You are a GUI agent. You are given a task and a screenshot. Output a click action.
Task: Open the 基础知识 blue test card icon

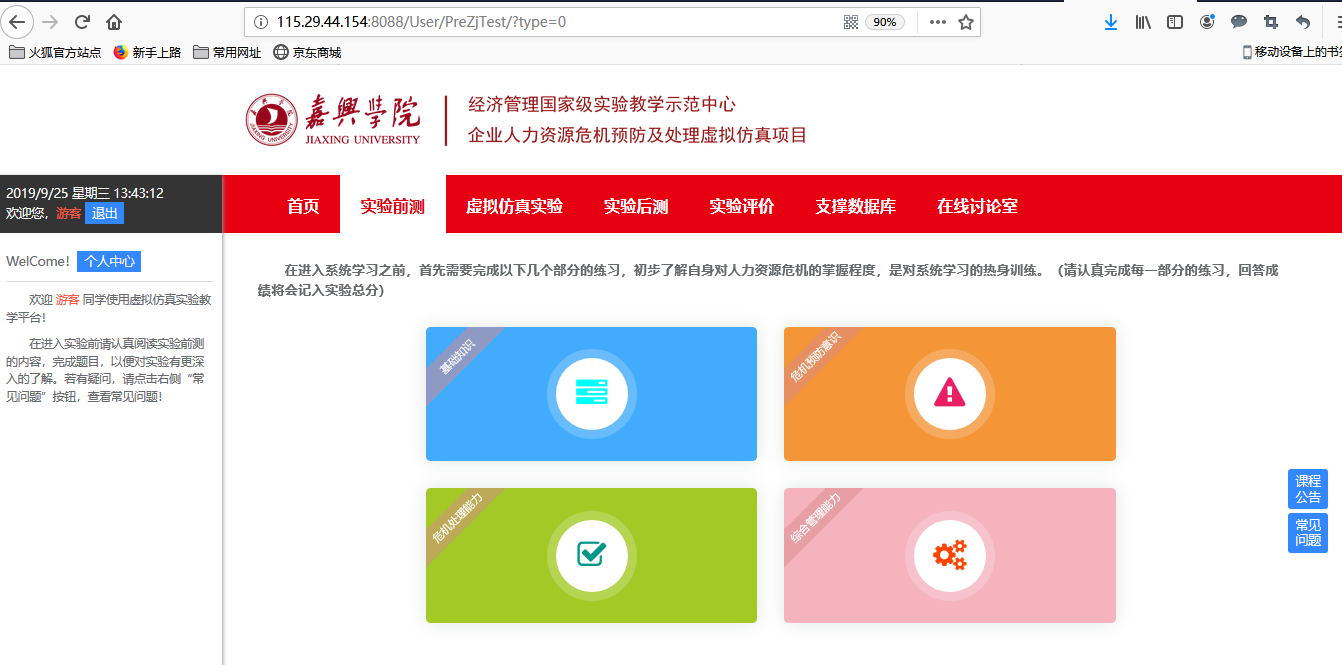point(591,394)
